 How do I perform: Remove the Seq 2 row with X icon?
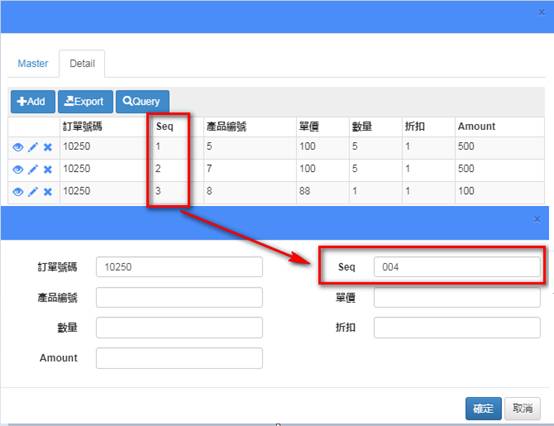coord(48,170)
